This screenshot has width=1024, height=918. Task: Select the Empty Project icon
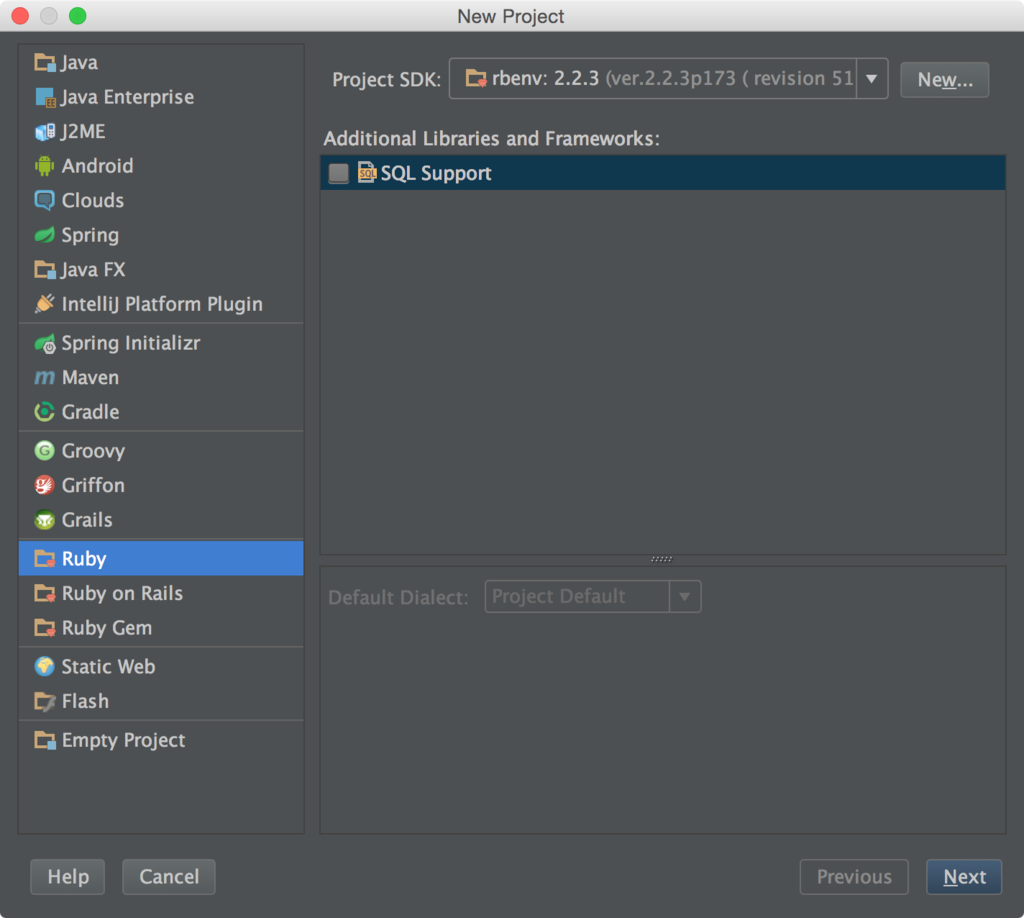[44, 740]
